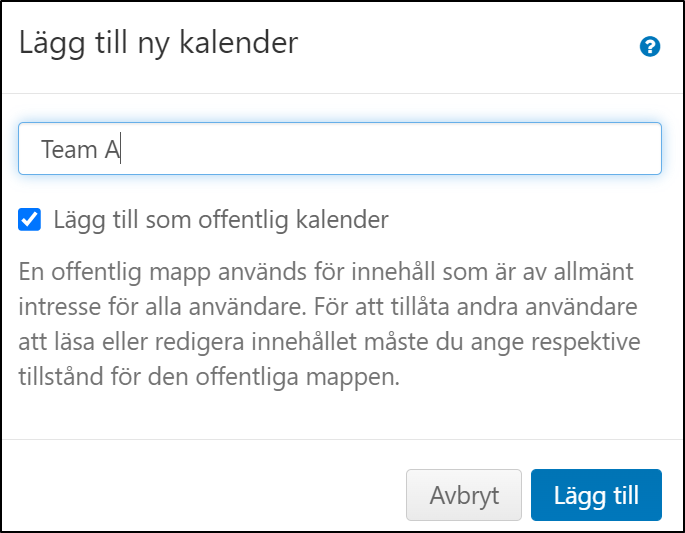The image size is (685, 533).
Task: Disable adding as public calendar
Action: click(x=30, y=219)
